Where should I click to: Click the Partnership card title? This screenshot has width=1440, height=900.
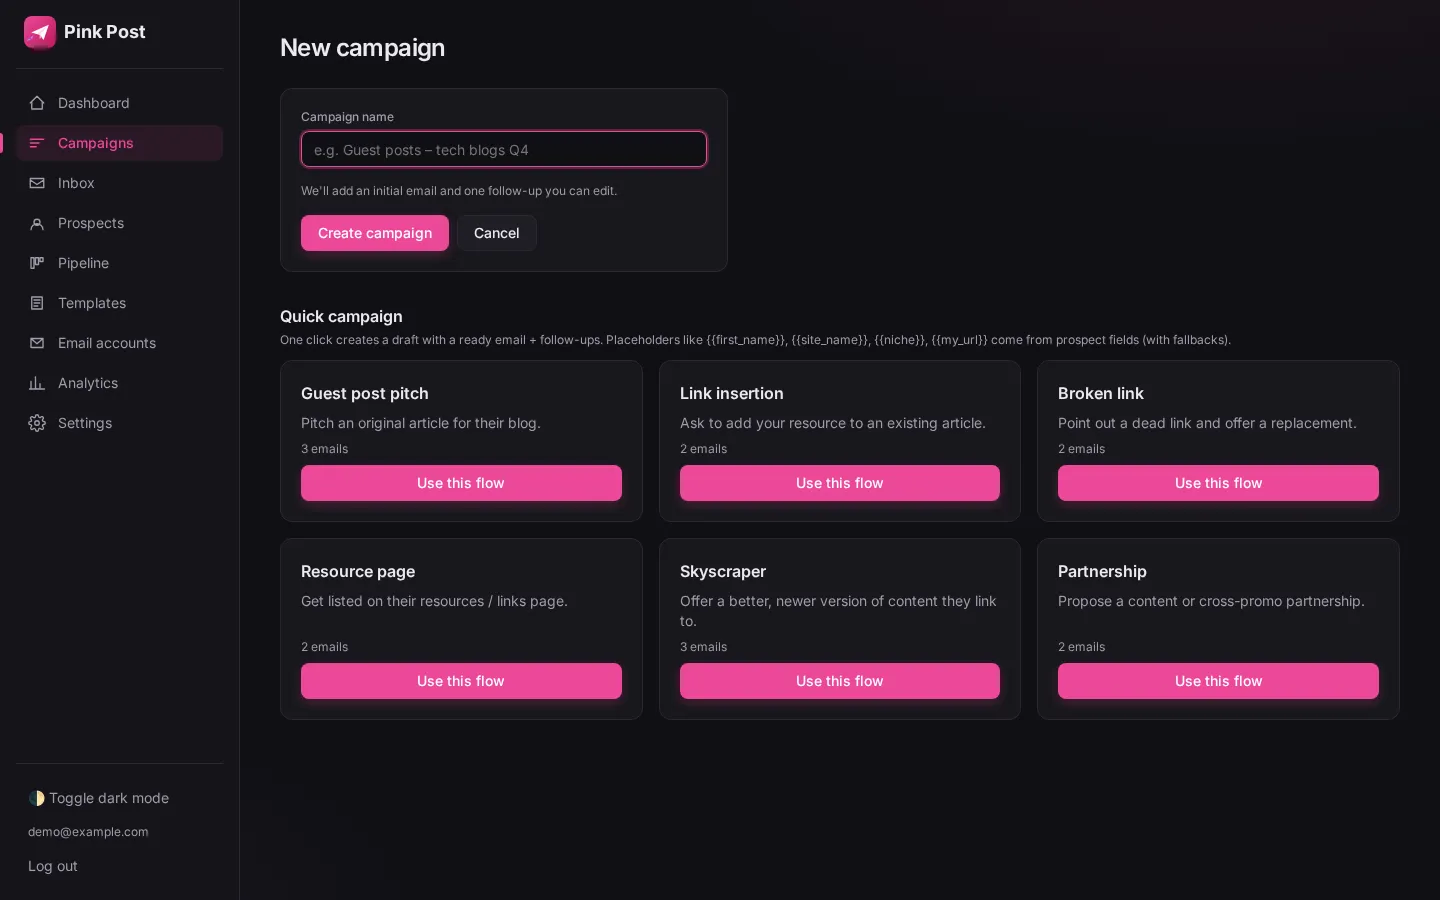(1102, 571)
